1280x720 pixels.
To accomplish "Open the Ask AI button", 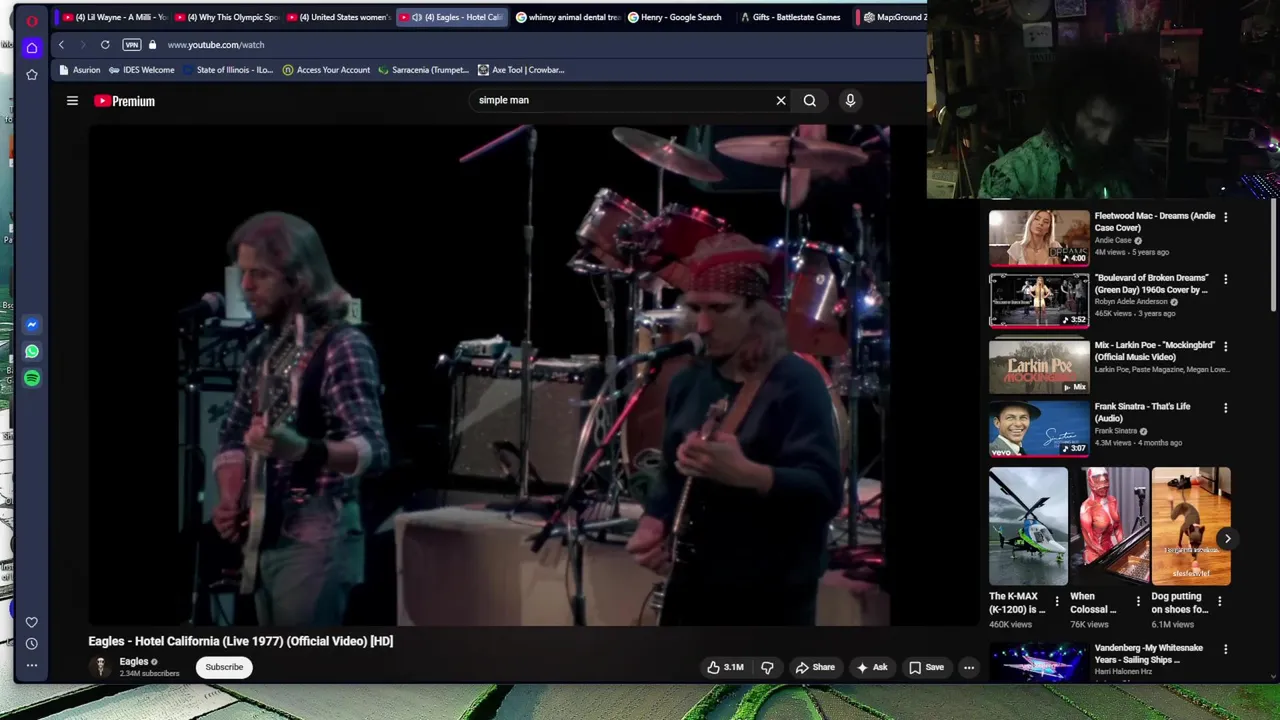I will coord(872,667).
